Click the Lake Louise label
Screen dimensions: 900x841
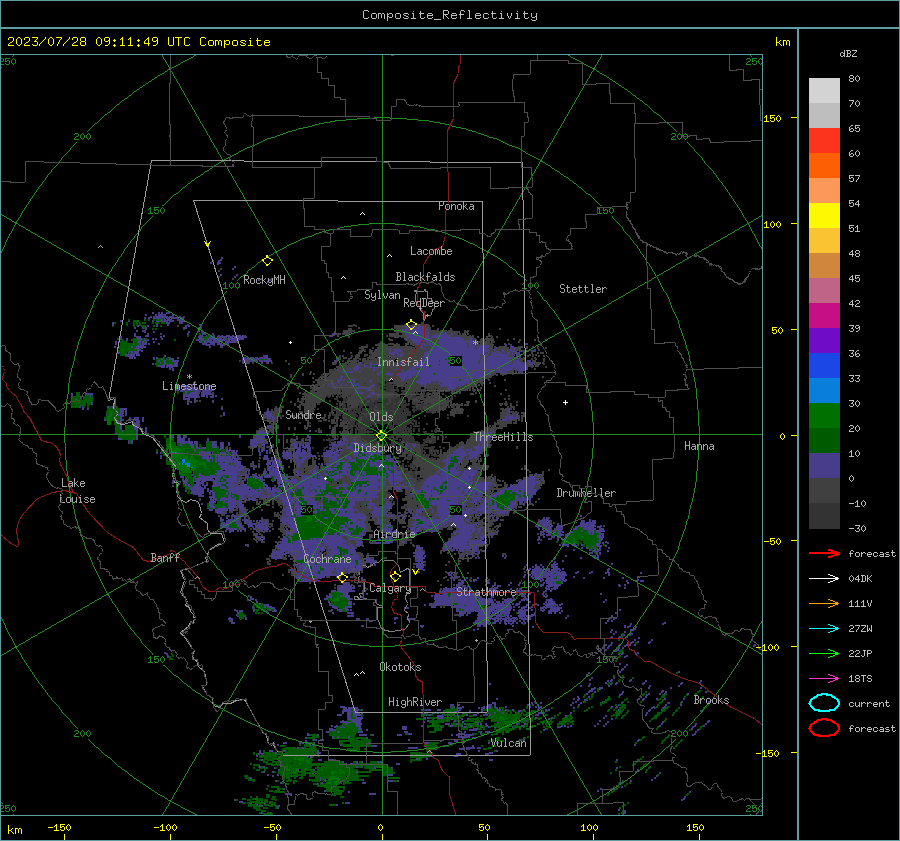[77, 491]
